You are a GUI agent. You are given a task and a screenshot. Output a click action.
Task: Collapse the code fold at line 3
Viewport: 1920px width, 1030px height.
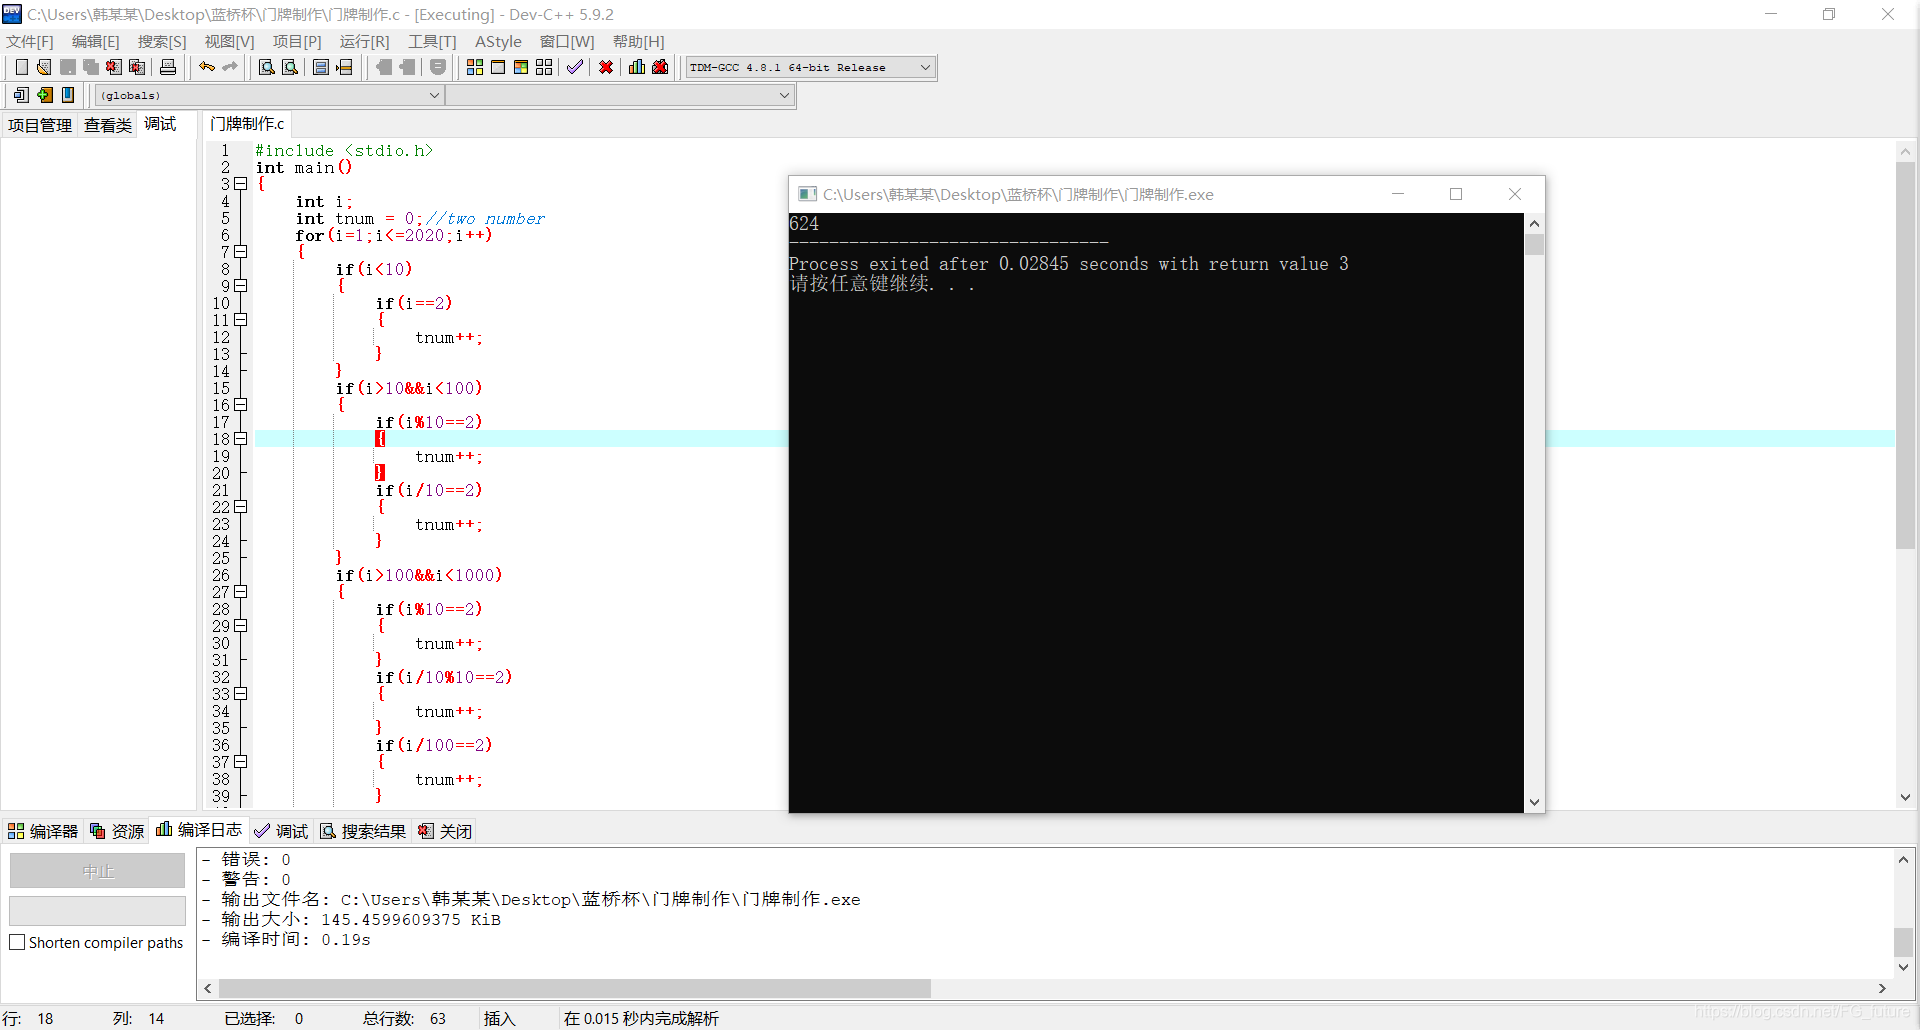[x=241, y=184]
